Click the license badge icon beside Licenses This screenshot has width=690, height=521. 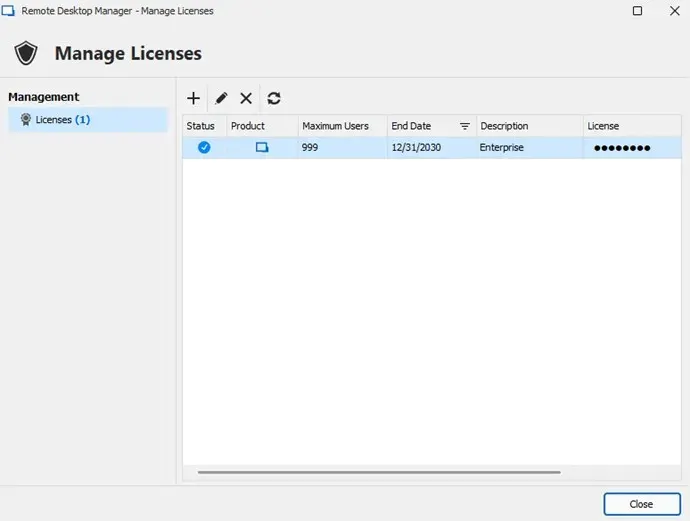(x=26, y=119)
